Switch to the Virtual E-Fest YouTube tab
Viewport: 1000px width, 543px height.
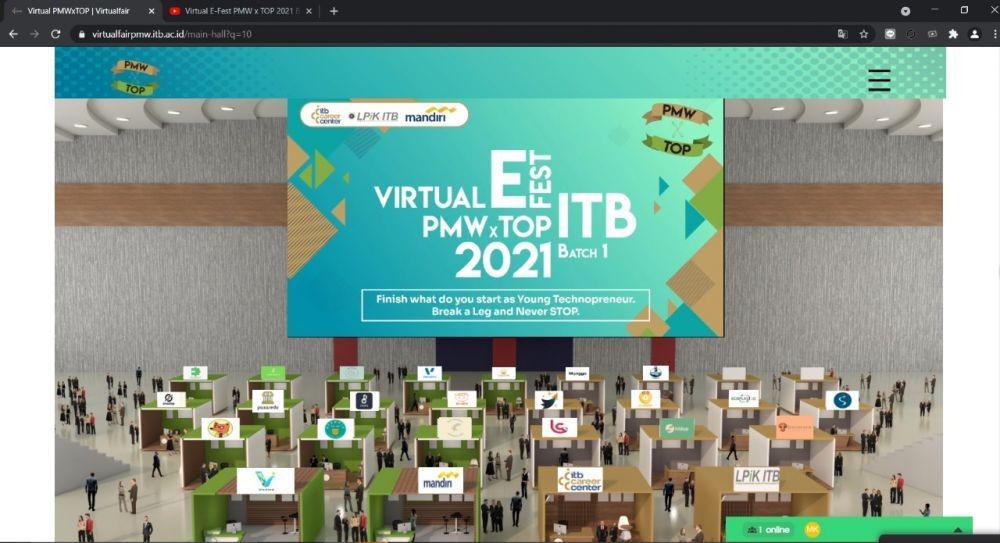(240, 11)
